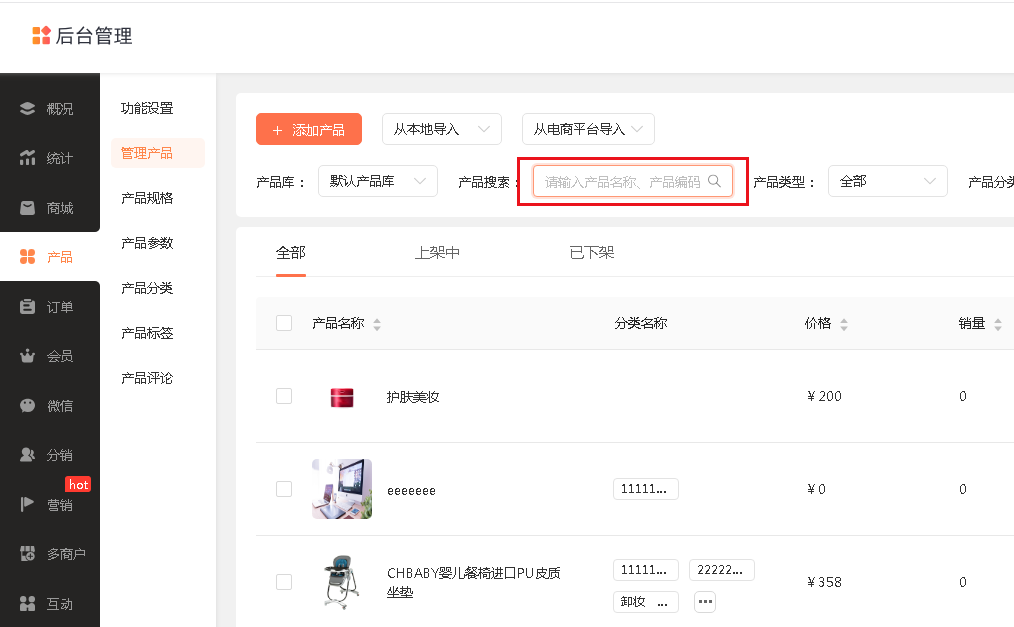
Task: Click the 添加产品 button
Action: 309,129
